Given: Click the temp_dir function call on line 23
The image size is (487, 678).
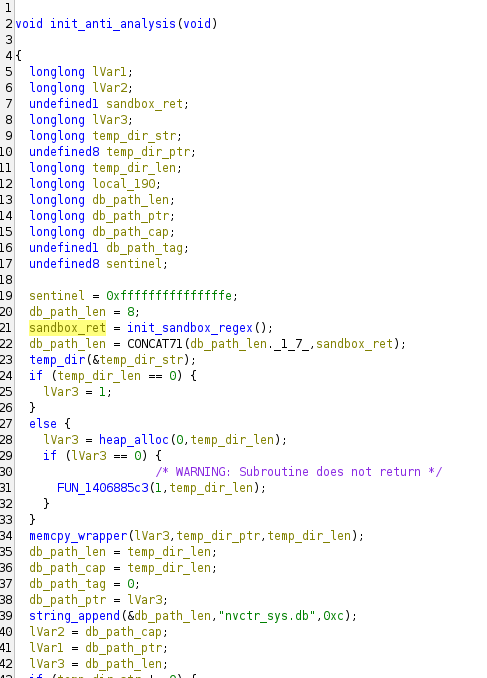Looking at the screenshot, I should pyautogui.click(x=57, y=360).
